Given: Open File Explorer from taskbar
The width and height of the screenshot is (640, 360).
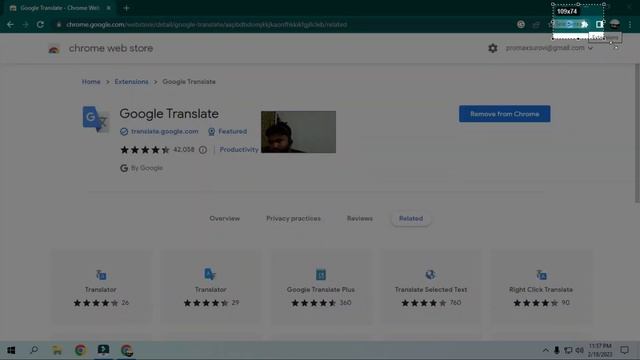Looking at the screenshot, I should click(x=57, y=350).
